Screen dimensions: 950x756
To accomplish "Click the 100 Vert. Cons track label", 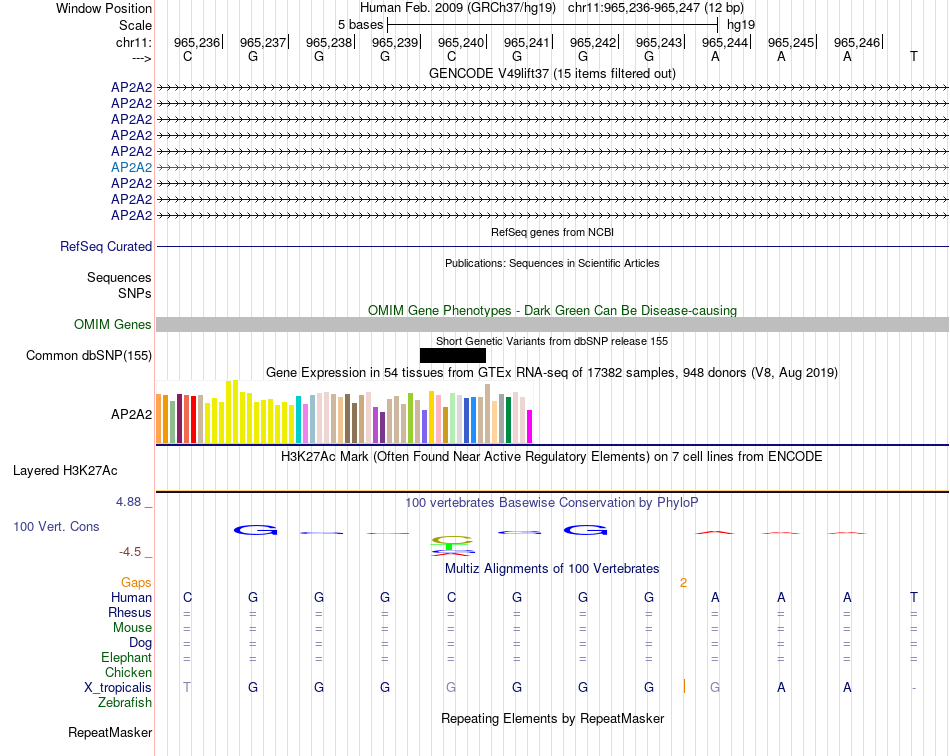I will point(56,526).
